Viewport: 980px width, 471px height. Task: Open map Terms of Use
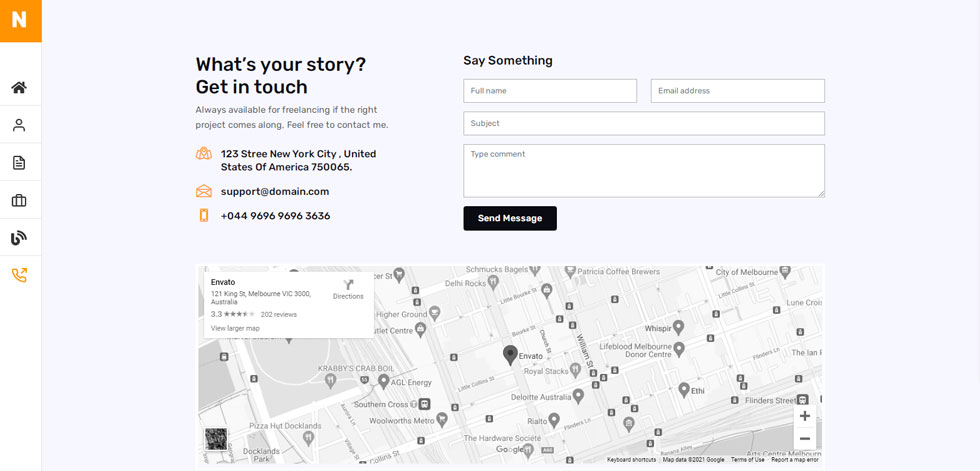point(748,460)
